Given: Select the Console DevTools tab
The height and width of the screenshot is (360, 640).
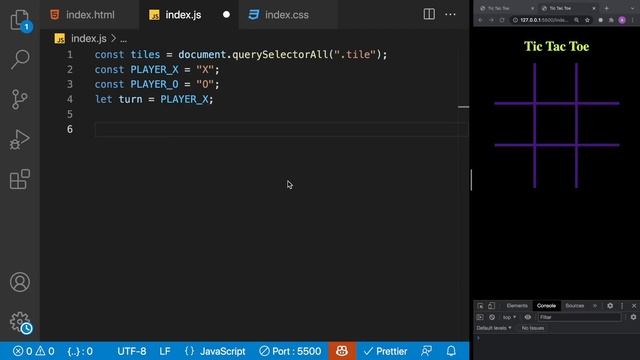Looking at the screenshot, I should 547,306.
